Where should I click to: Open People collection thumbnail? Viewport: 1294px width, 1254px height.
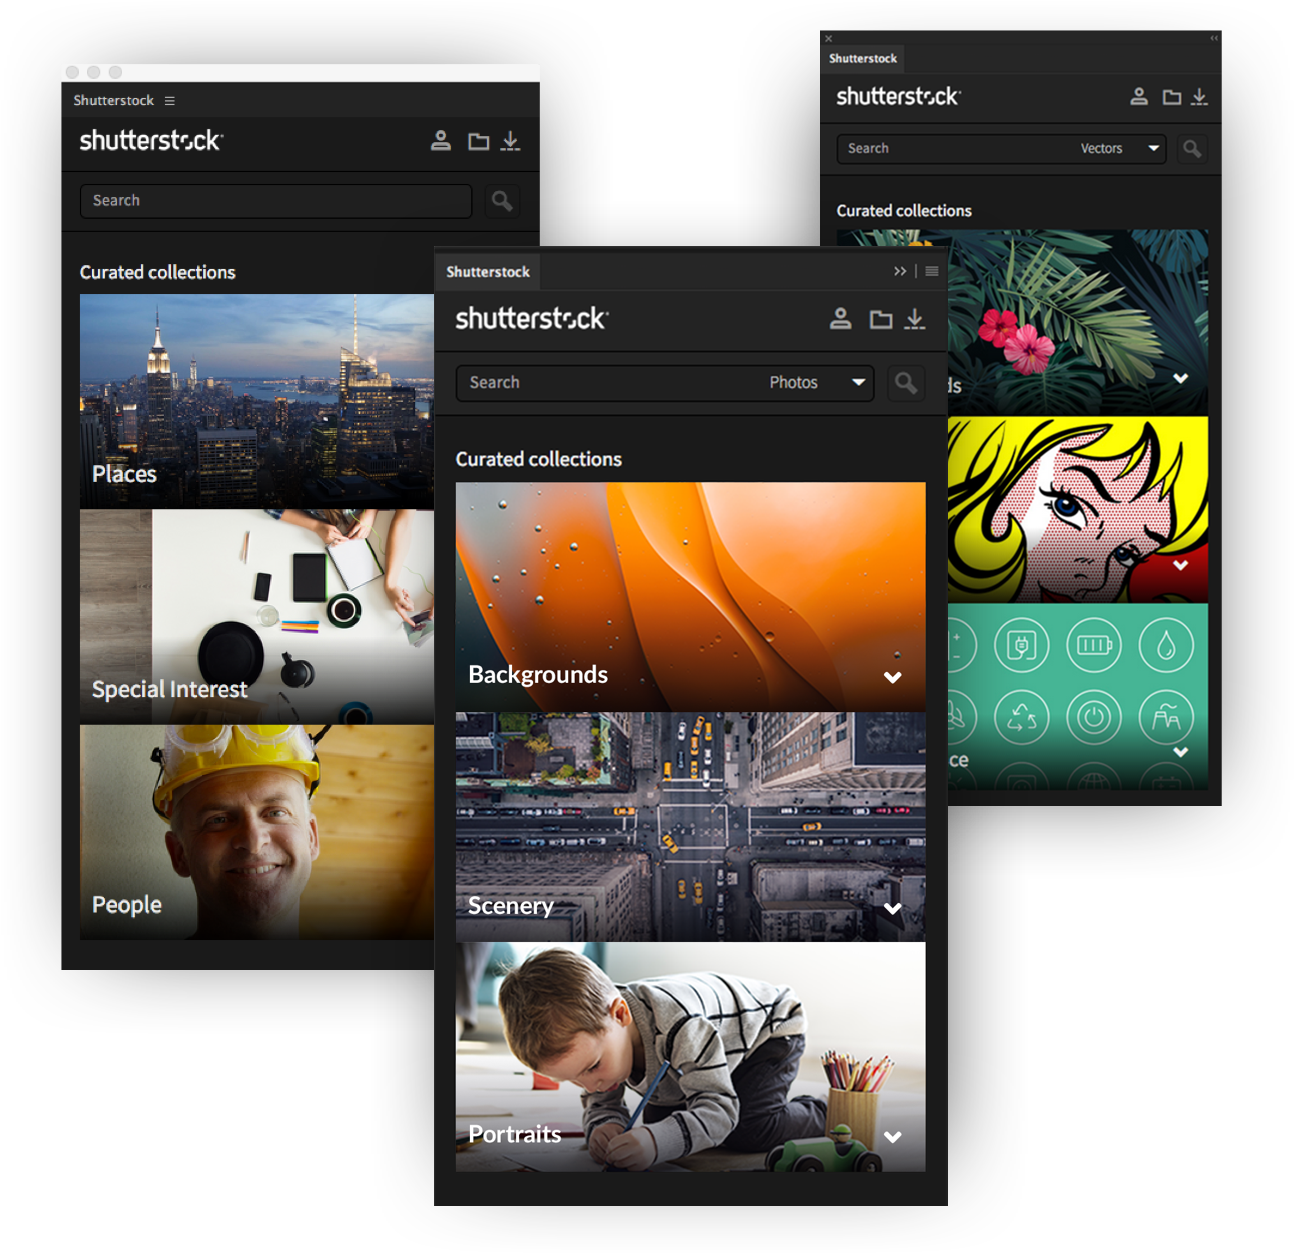point(257,832)
